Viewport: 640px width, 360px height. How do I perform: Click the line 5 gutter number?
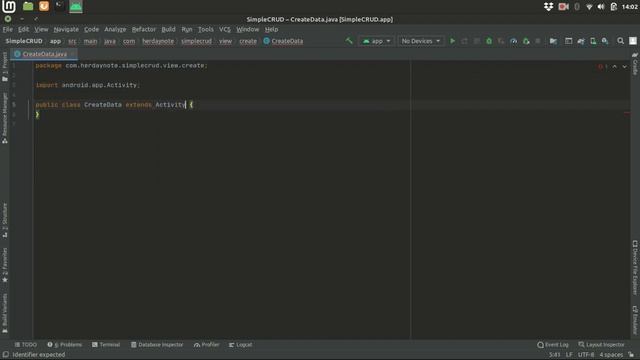point(14,104)
